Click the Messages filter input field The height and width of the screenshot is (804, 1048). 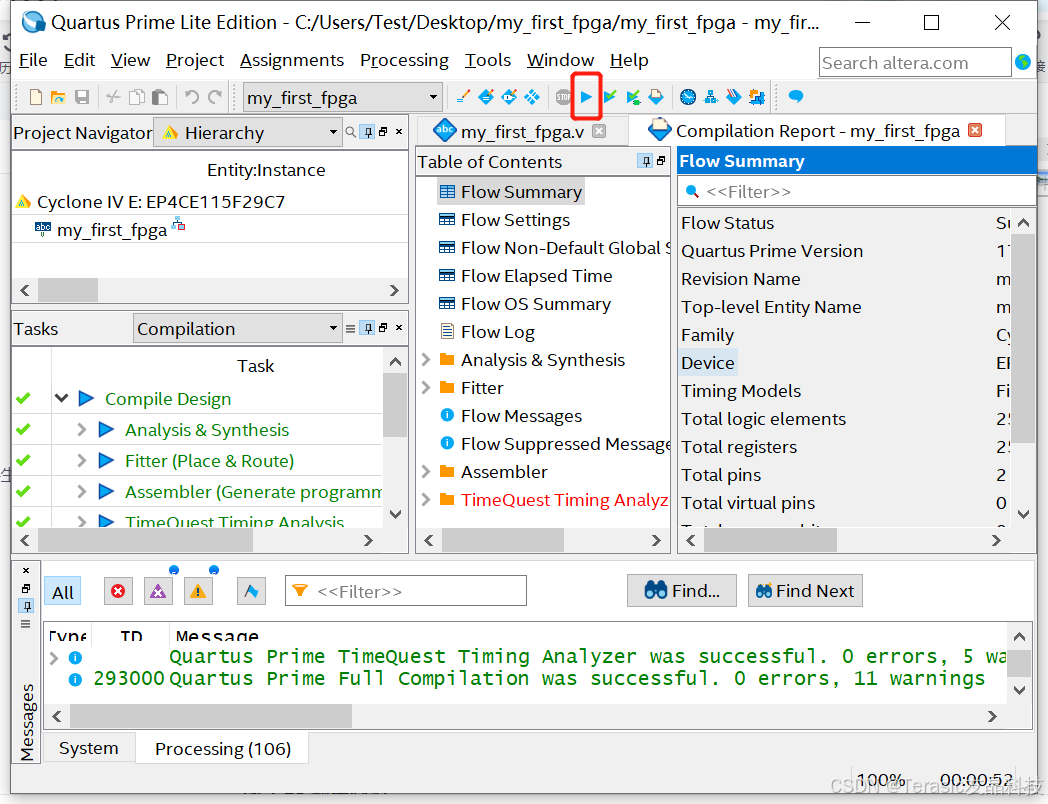[406, 591]
